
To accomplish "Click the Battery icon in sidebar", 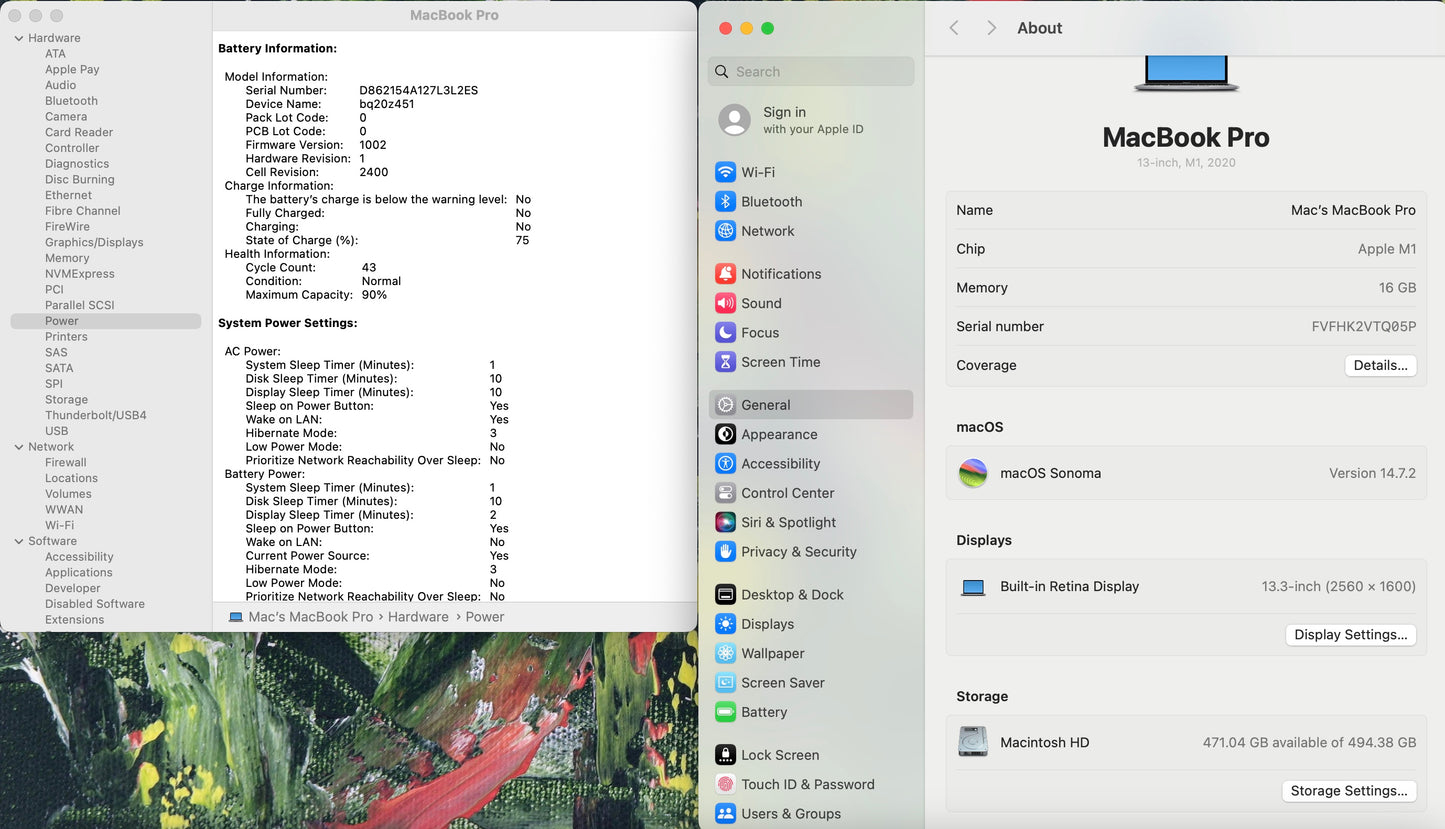I will [725, 712].
